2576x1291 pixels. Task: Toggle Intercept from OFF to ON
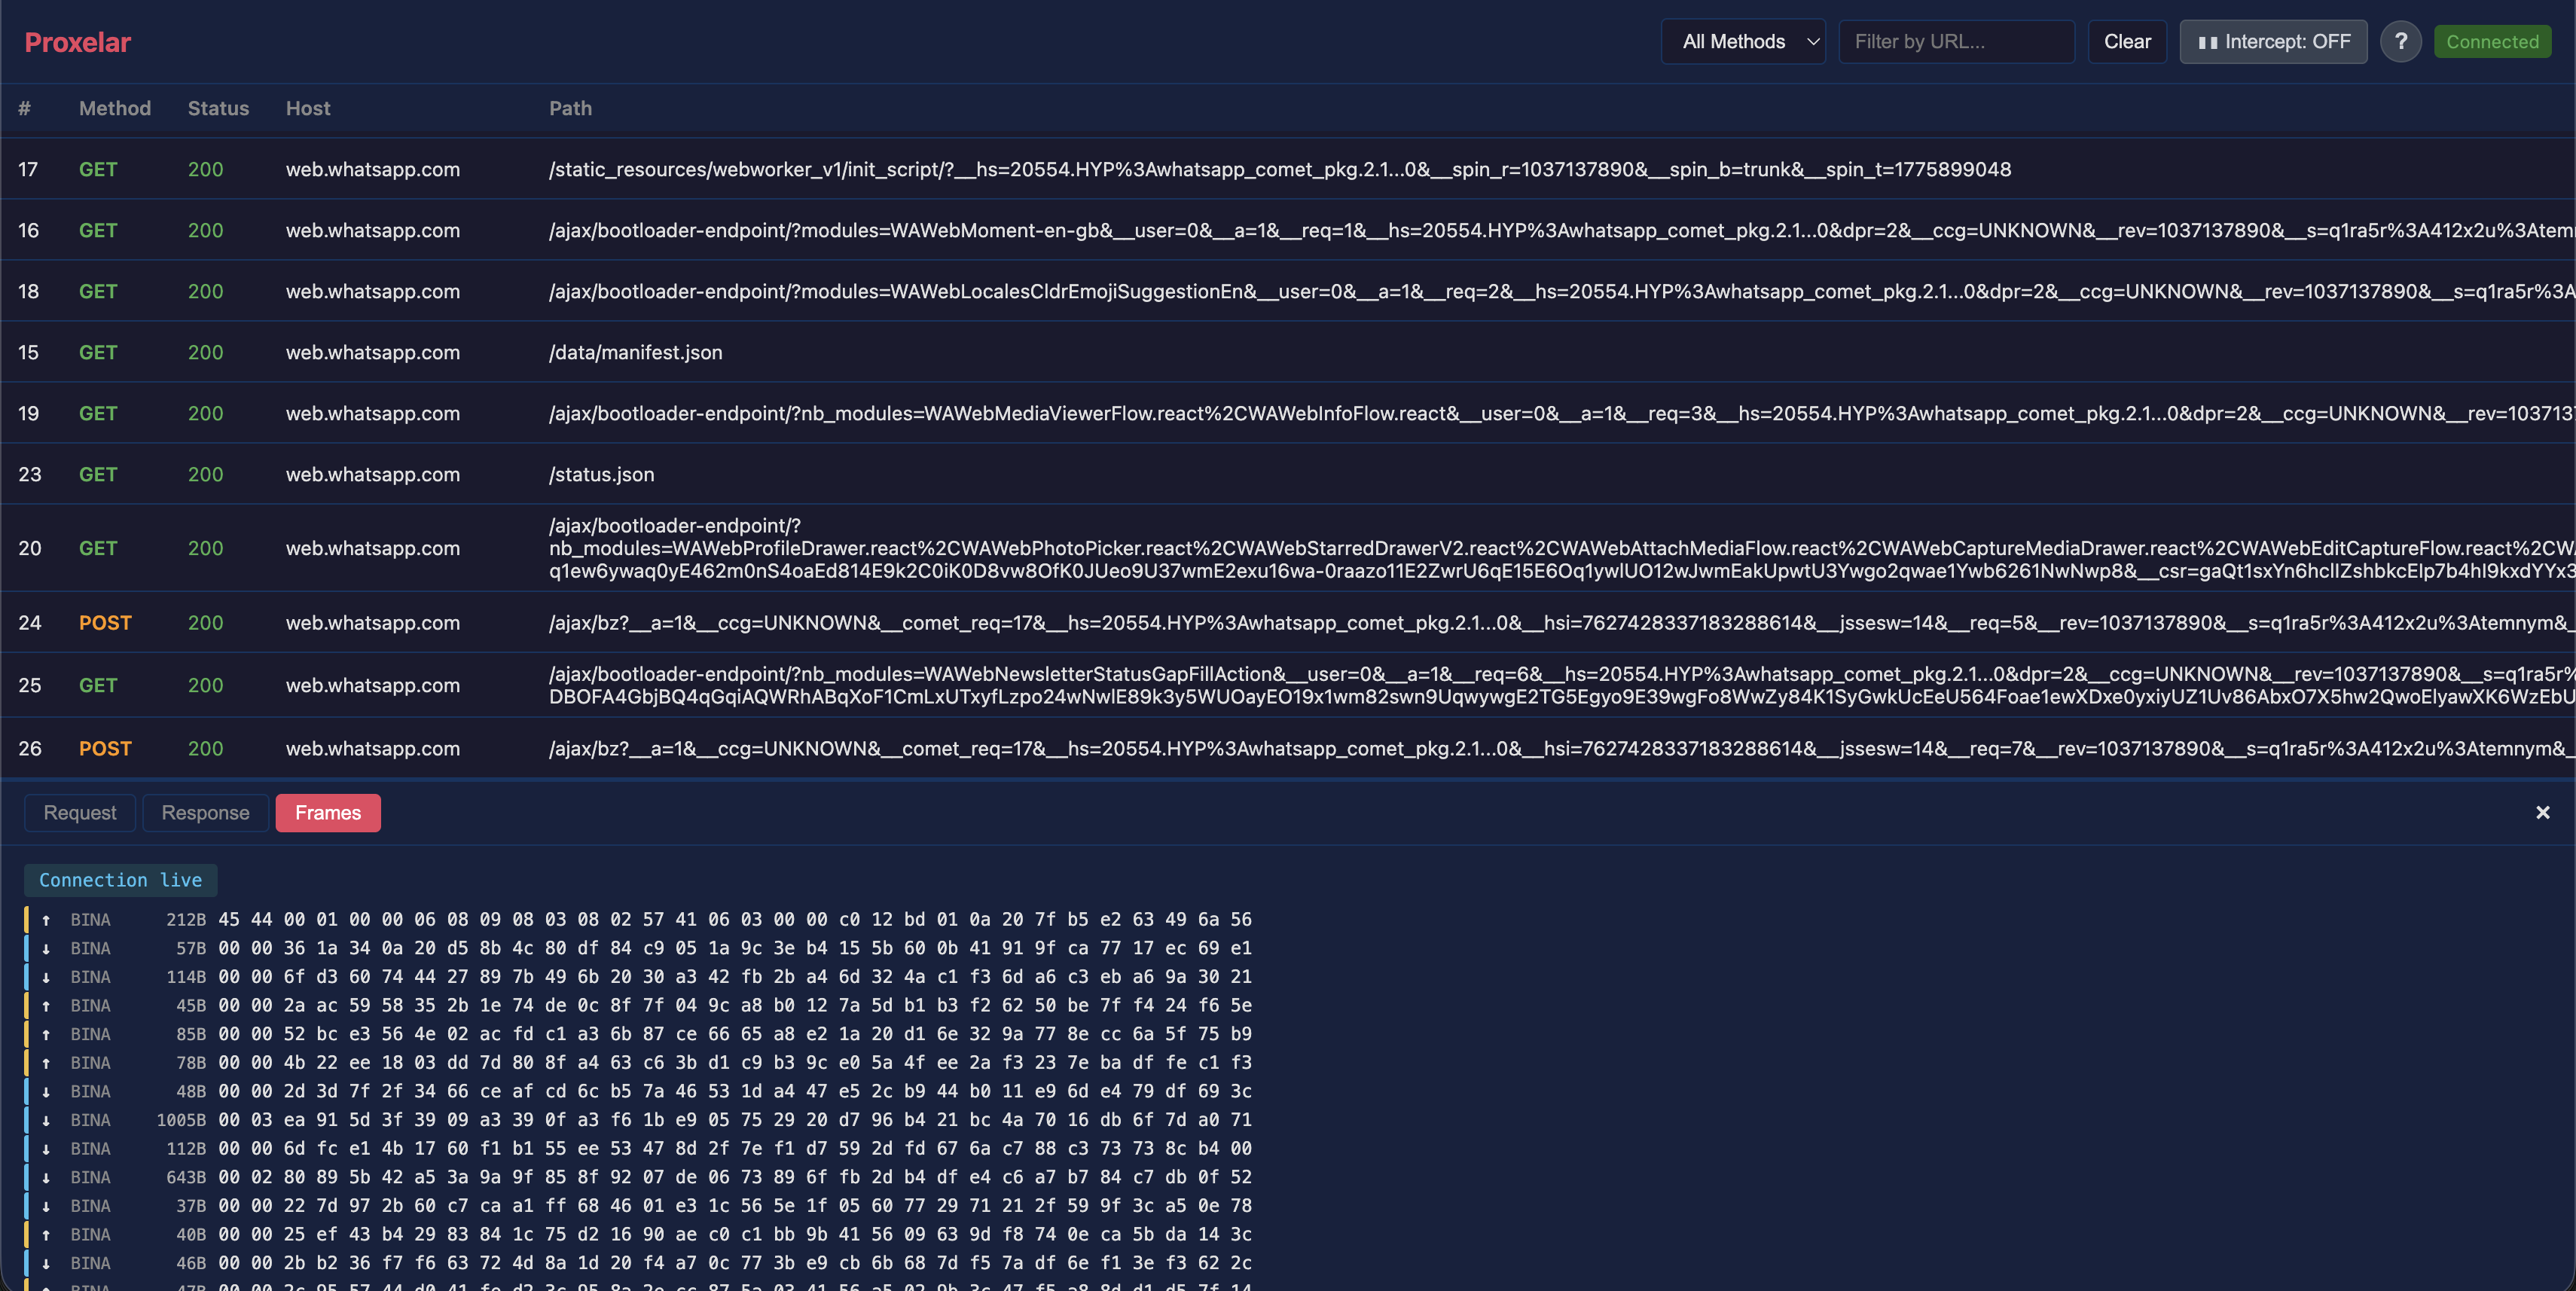(x=2273, y=41)
